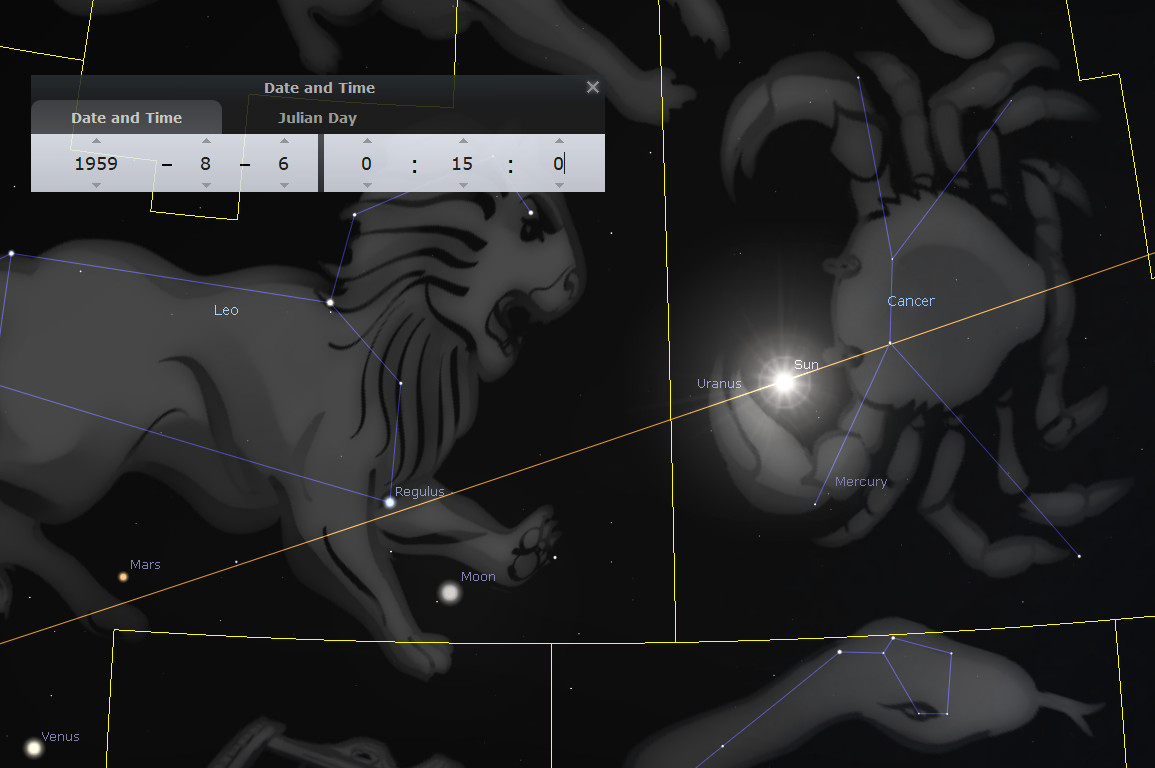1155x768 pixels.
Task: Increase the day with the up arrow
Action: [x=284, y=141]
